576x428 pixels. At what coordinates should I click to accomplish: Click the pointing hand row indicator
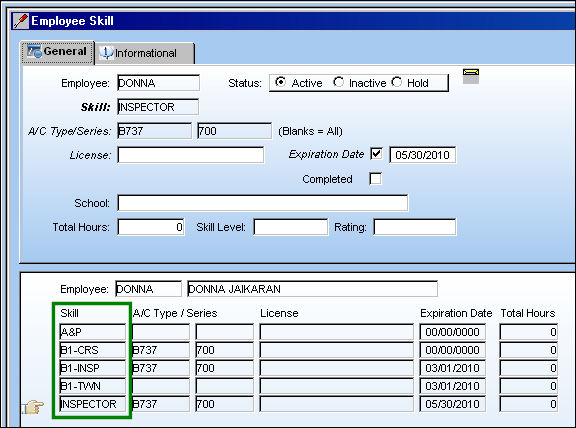click(33, 406)
